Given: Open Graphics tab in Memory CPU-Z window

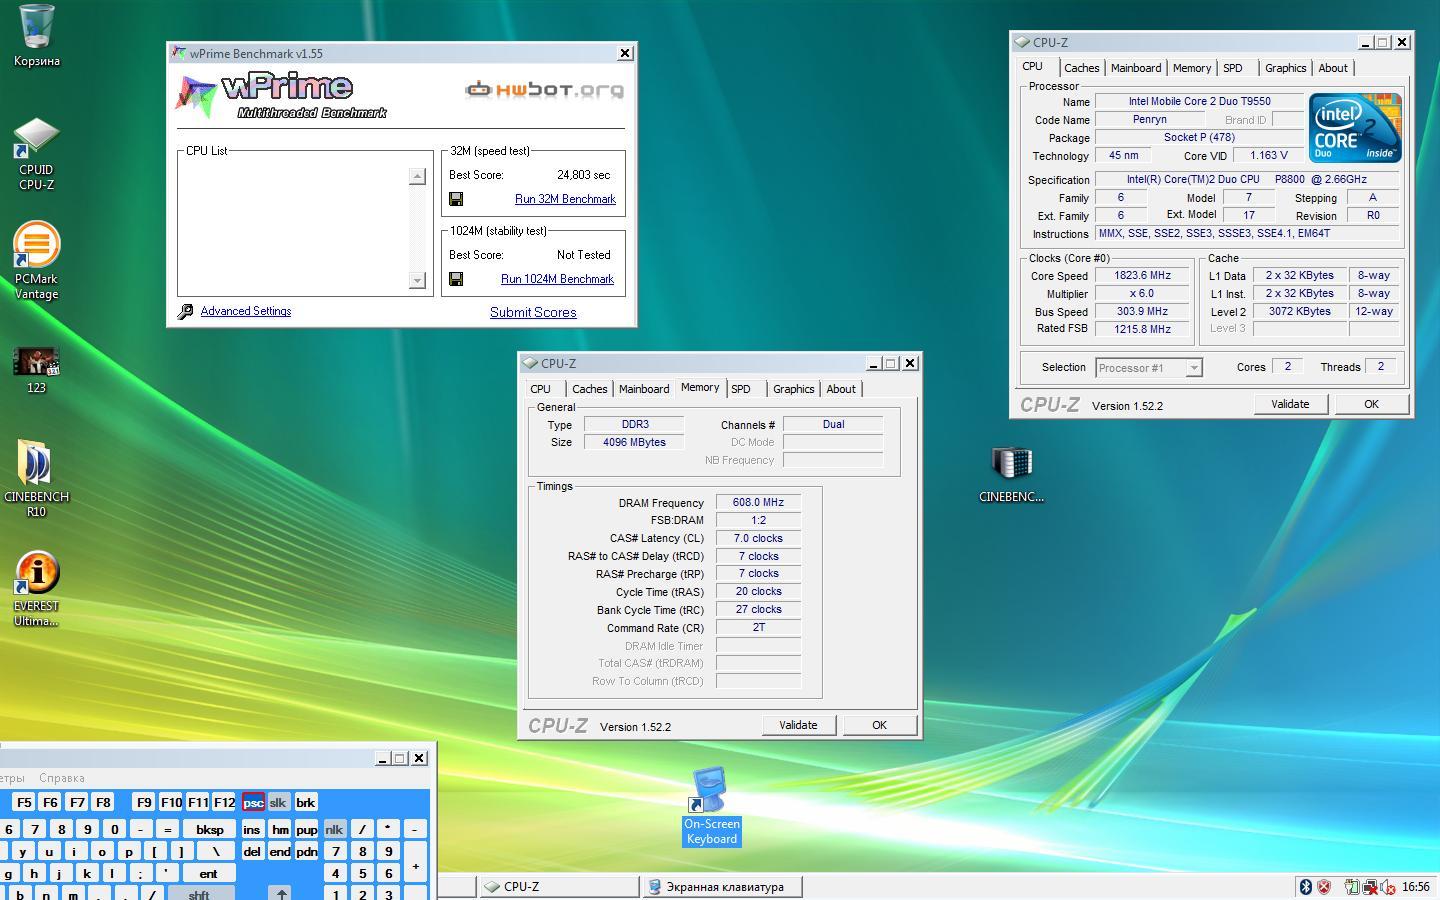Looking at the screenshot, I should 793,389.
